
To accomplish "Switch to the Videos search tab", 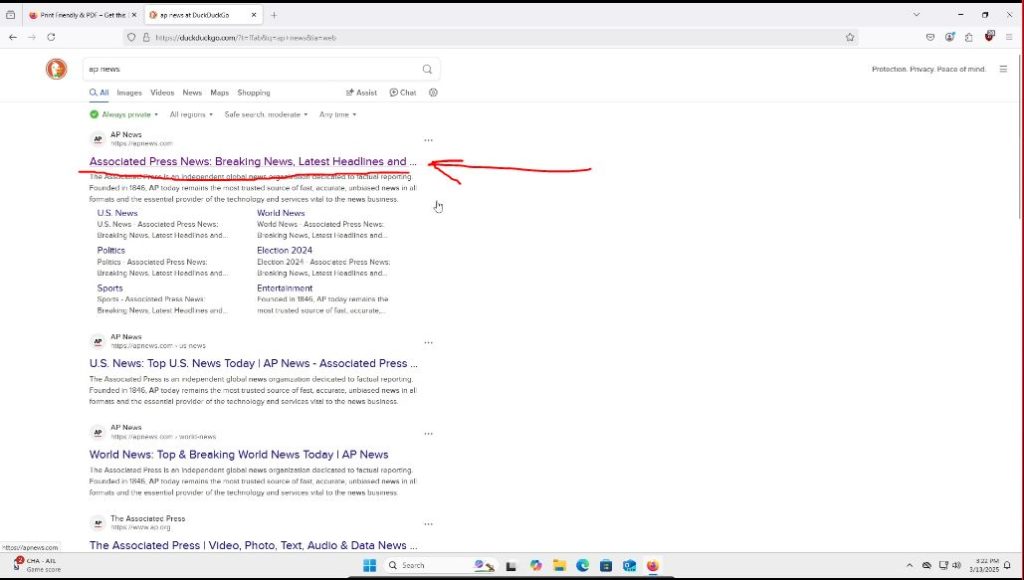I will [x=162, y=93].
